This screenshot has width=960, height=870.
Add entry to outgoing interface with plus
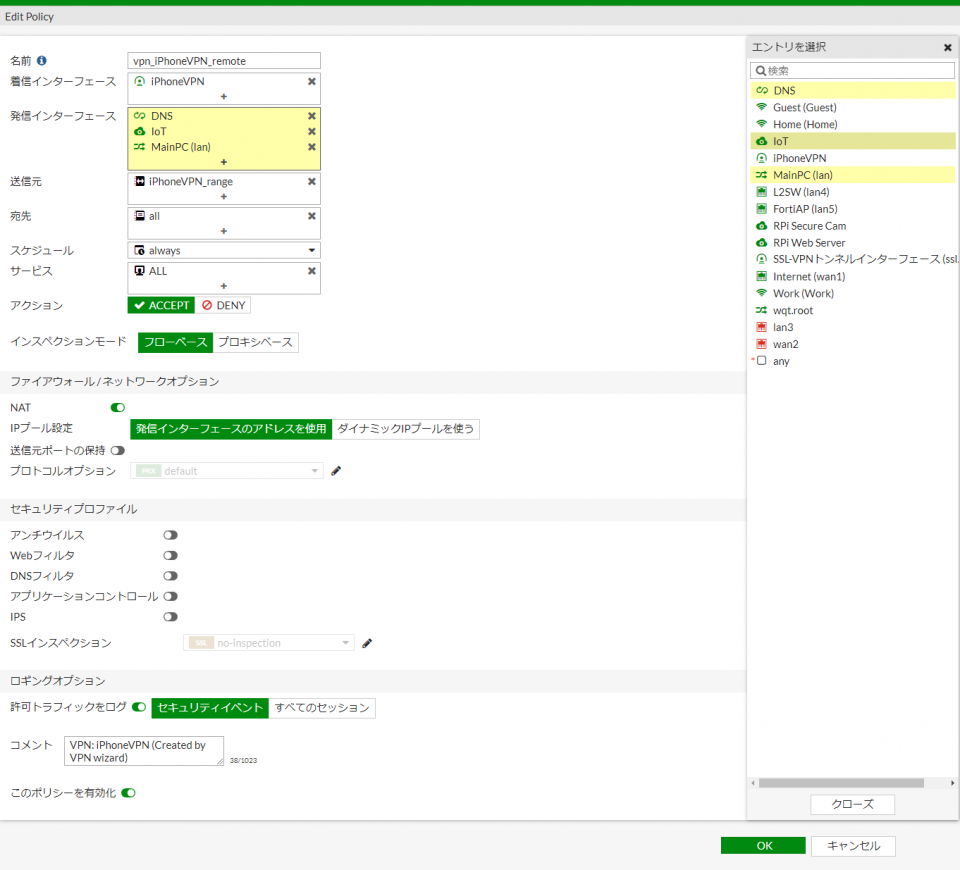coord(223,162)
